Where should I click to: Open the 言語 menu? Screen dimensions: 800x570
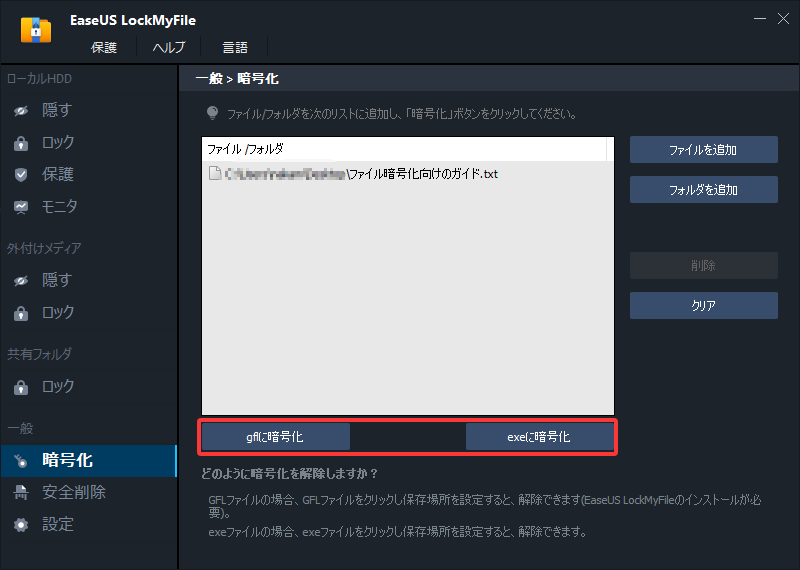pyautogui.click(x=235, y=47)
